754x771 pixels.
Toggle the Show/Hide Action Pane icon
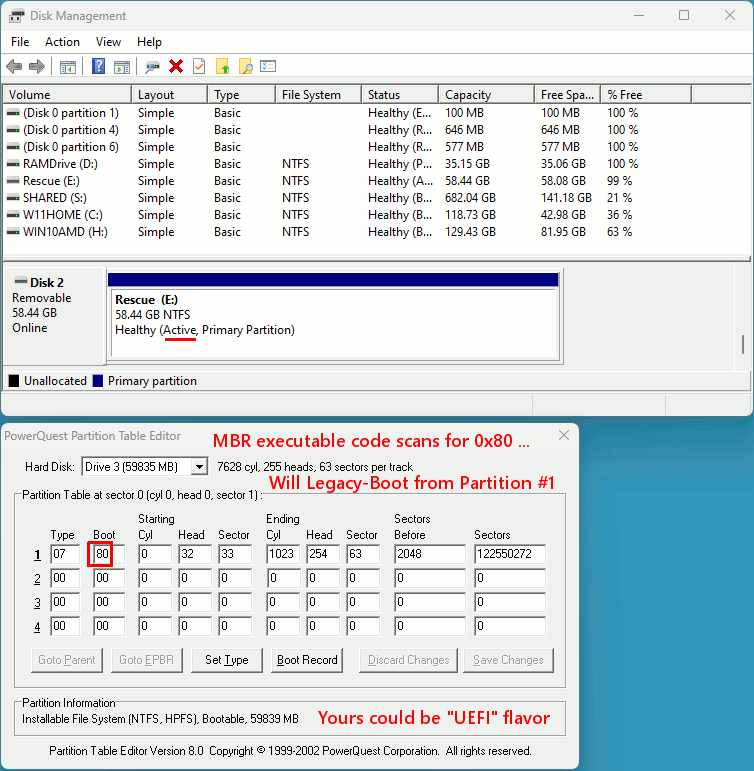121,67
